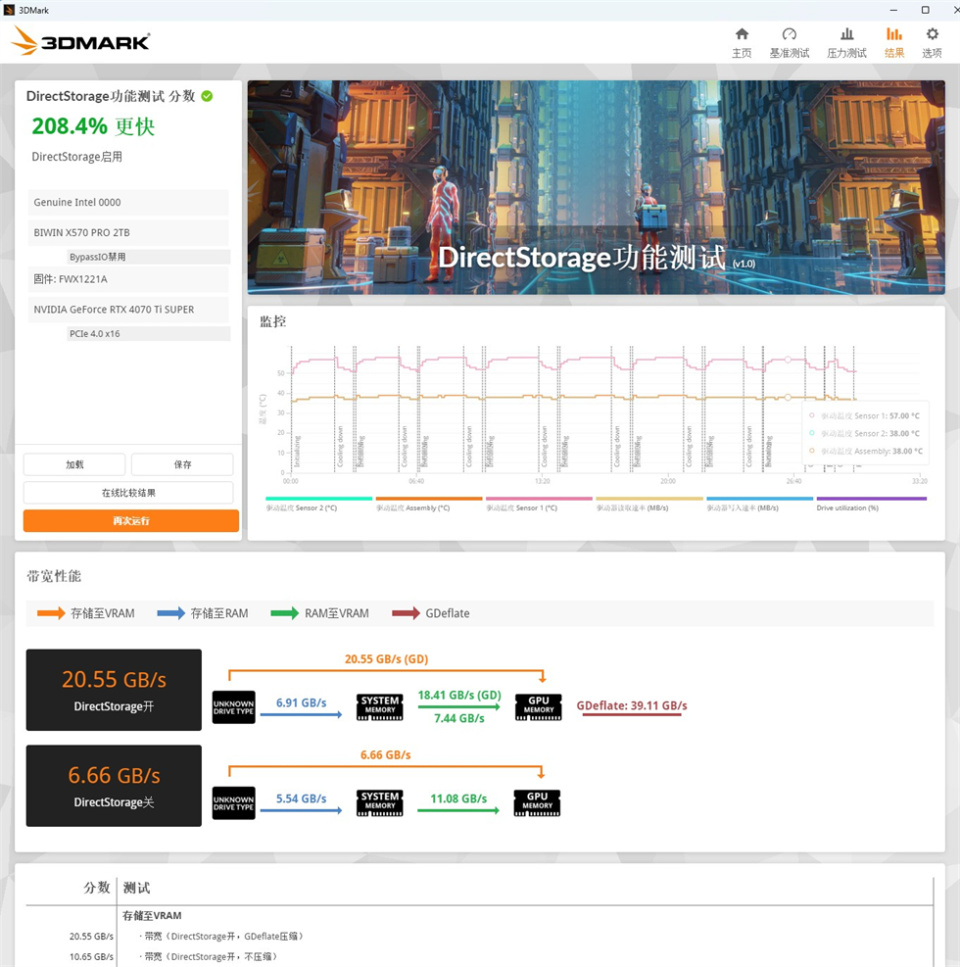Click the orange 再次运行 run again button
The width and height of the screenshot is (960, 967).
[x=131, y=521]
